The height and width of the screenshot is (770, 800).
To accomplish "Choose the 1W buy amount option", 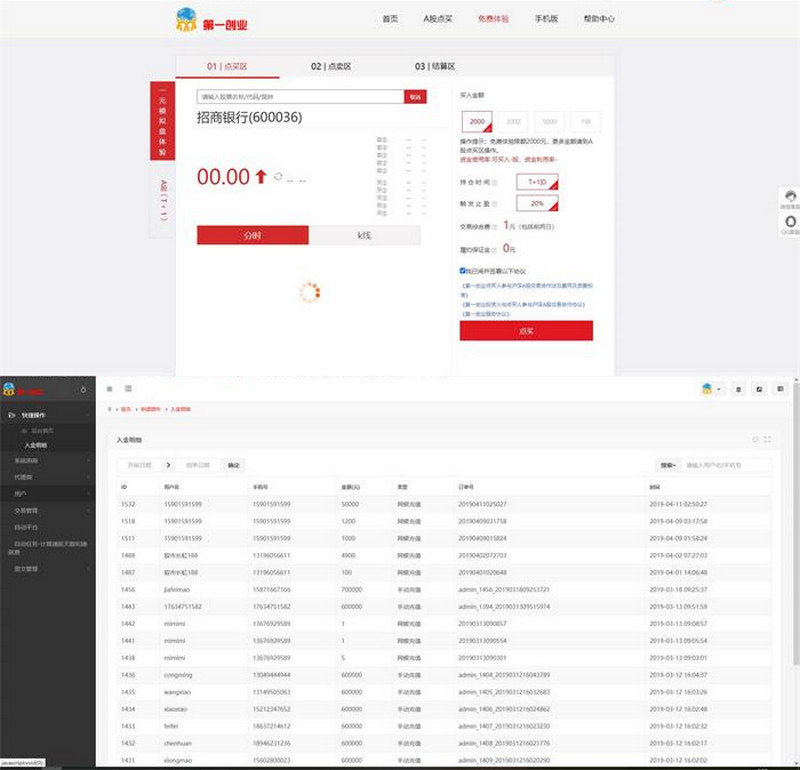I will (x=585, y=121).
